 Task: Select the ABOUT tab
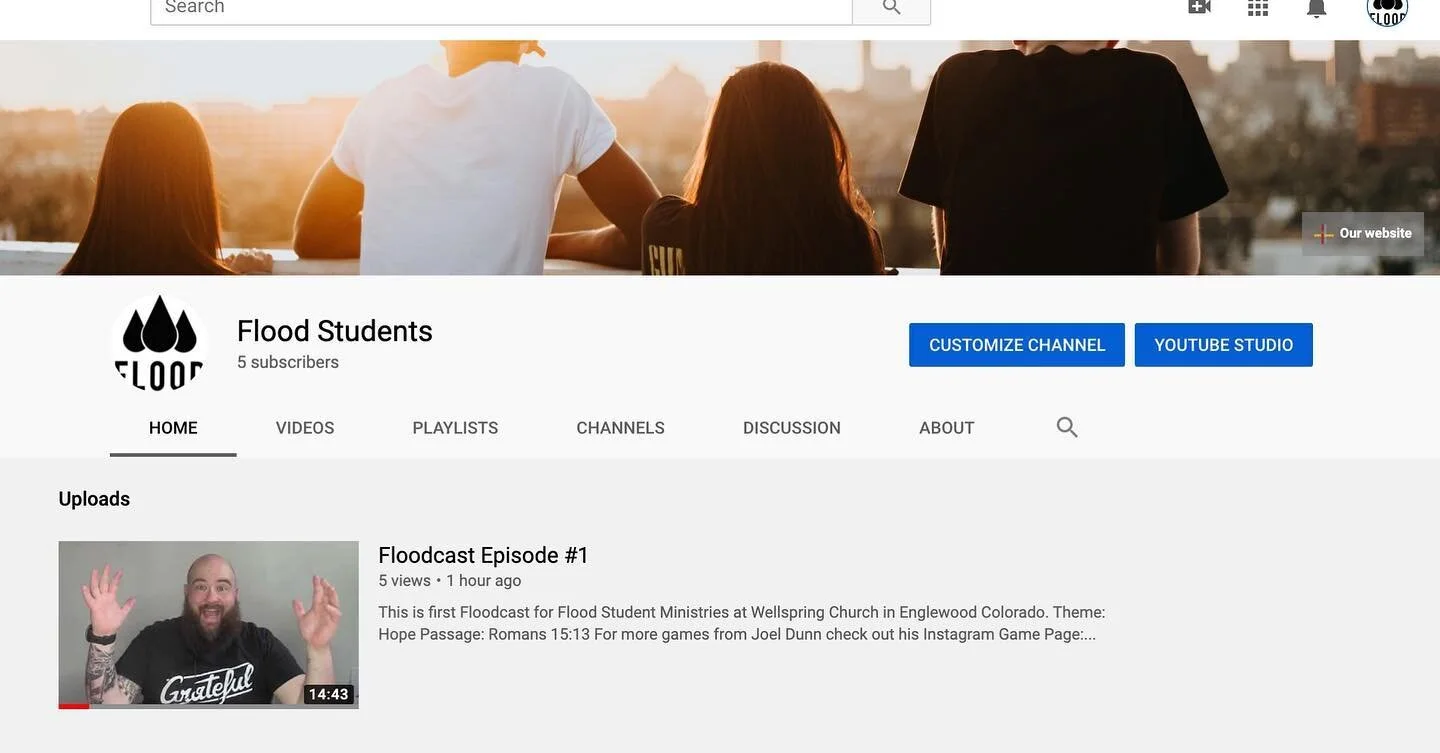(x=947, y=428)
